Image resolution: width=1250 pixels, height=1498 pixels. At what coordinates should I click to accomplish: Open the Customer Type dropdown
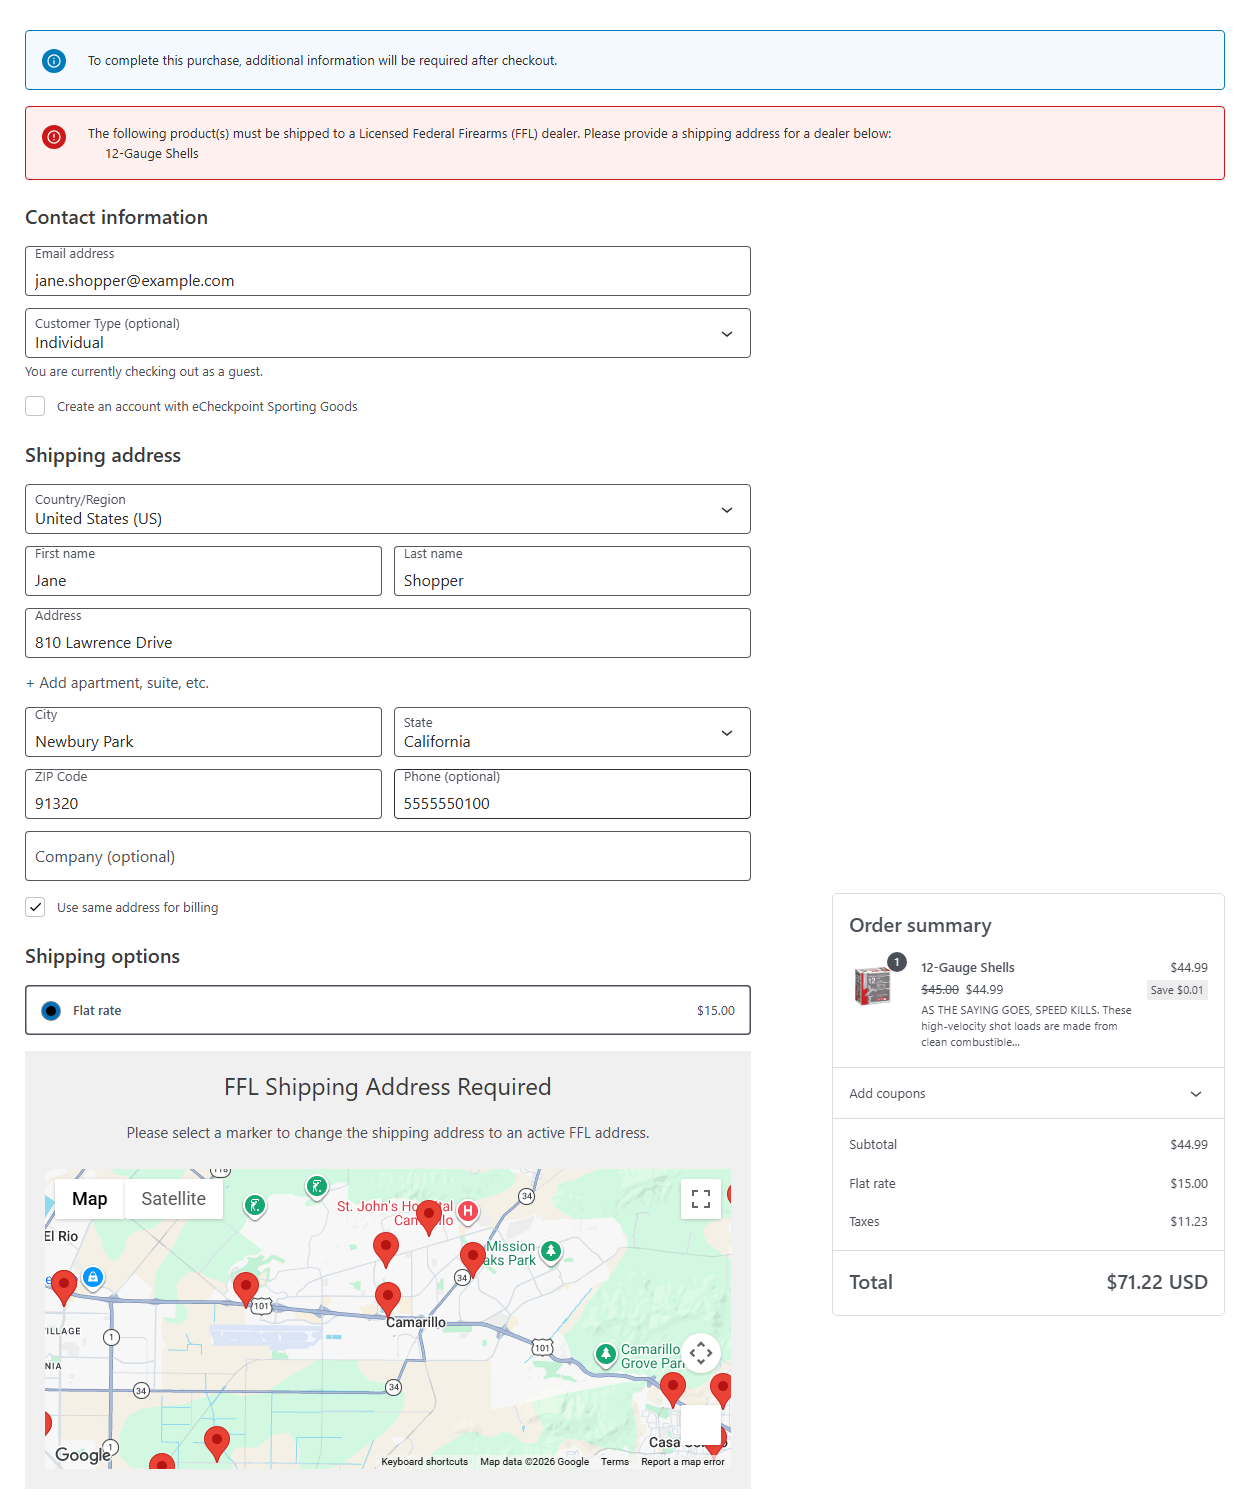tap(388, 333)
